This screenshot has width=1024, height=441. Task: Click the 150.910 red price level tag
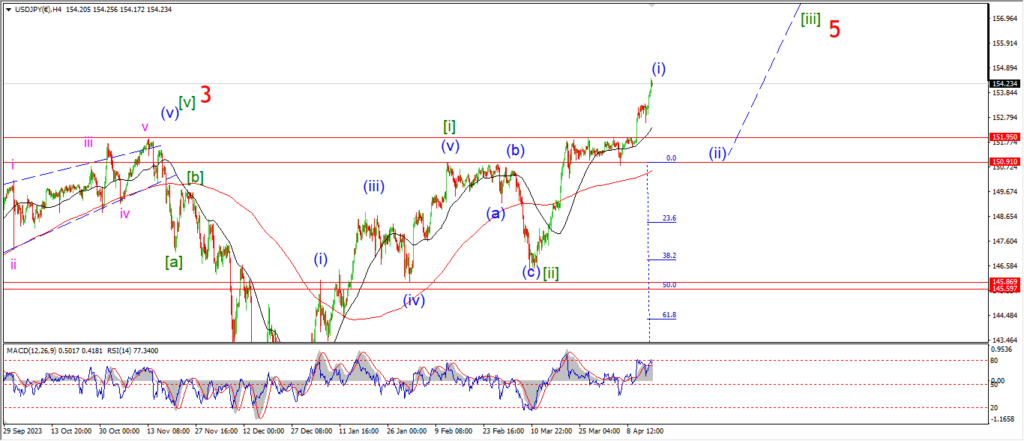(1004, 162)
